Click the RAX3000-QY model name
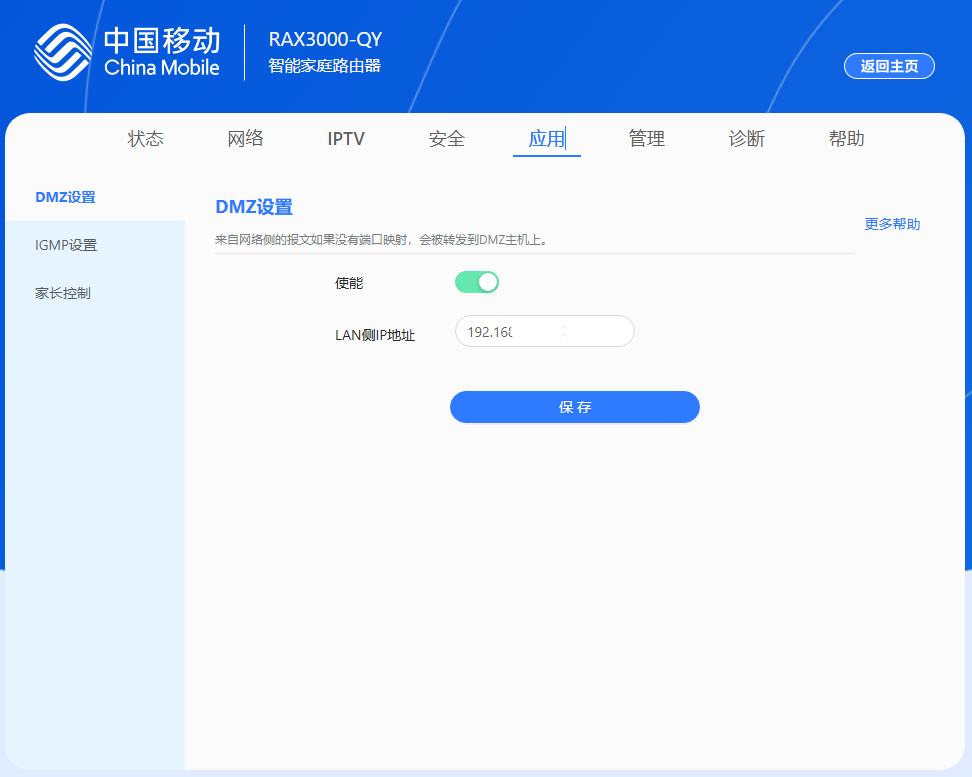972x777 pixels. tap(325, 40)
